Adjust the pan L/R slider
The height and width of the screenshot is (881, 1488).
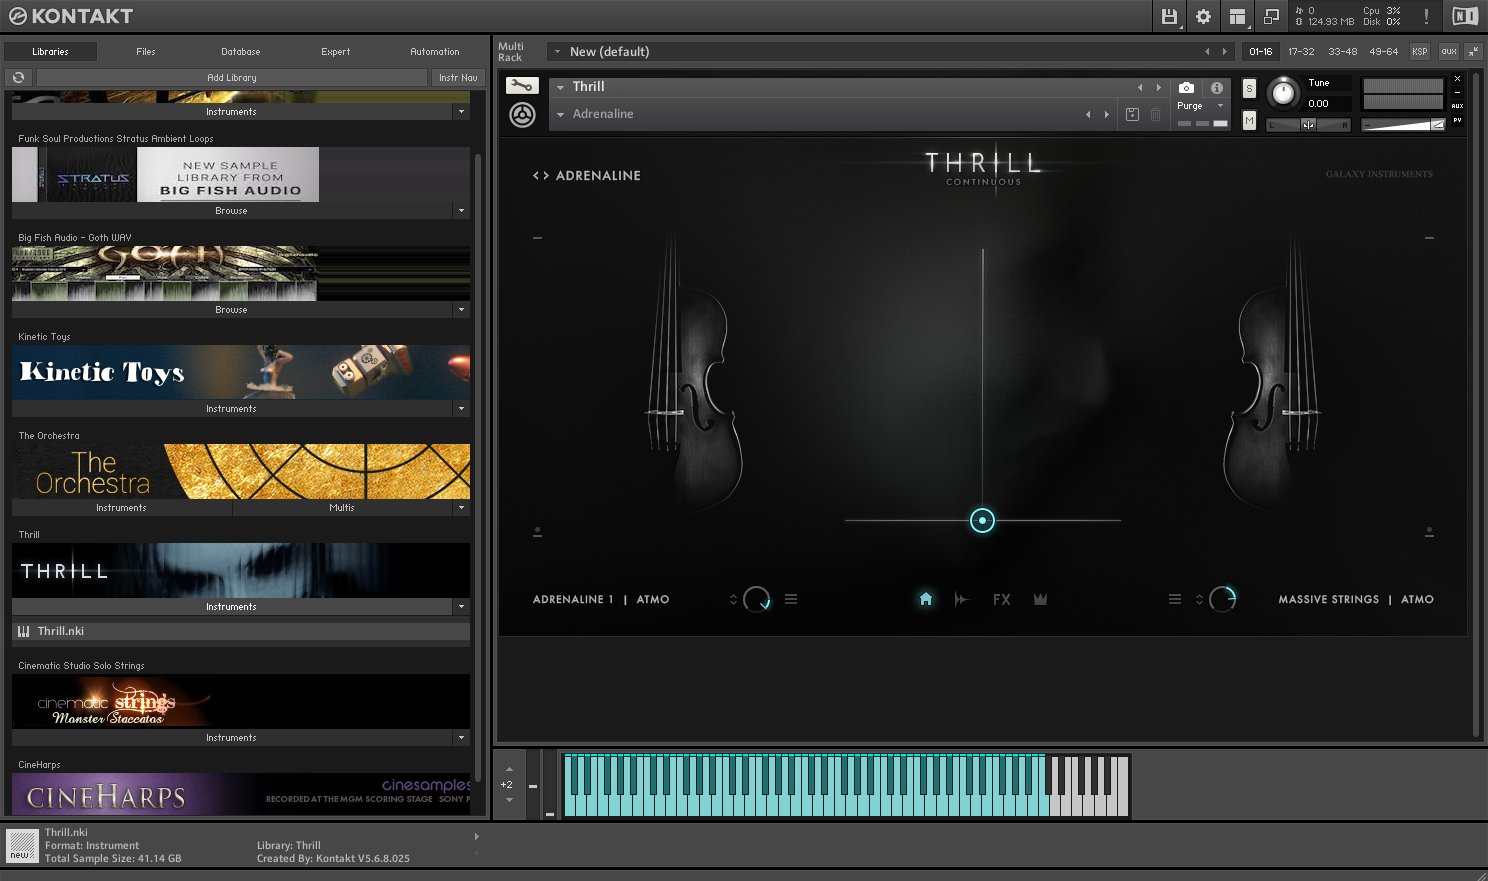click(1308, 125)
